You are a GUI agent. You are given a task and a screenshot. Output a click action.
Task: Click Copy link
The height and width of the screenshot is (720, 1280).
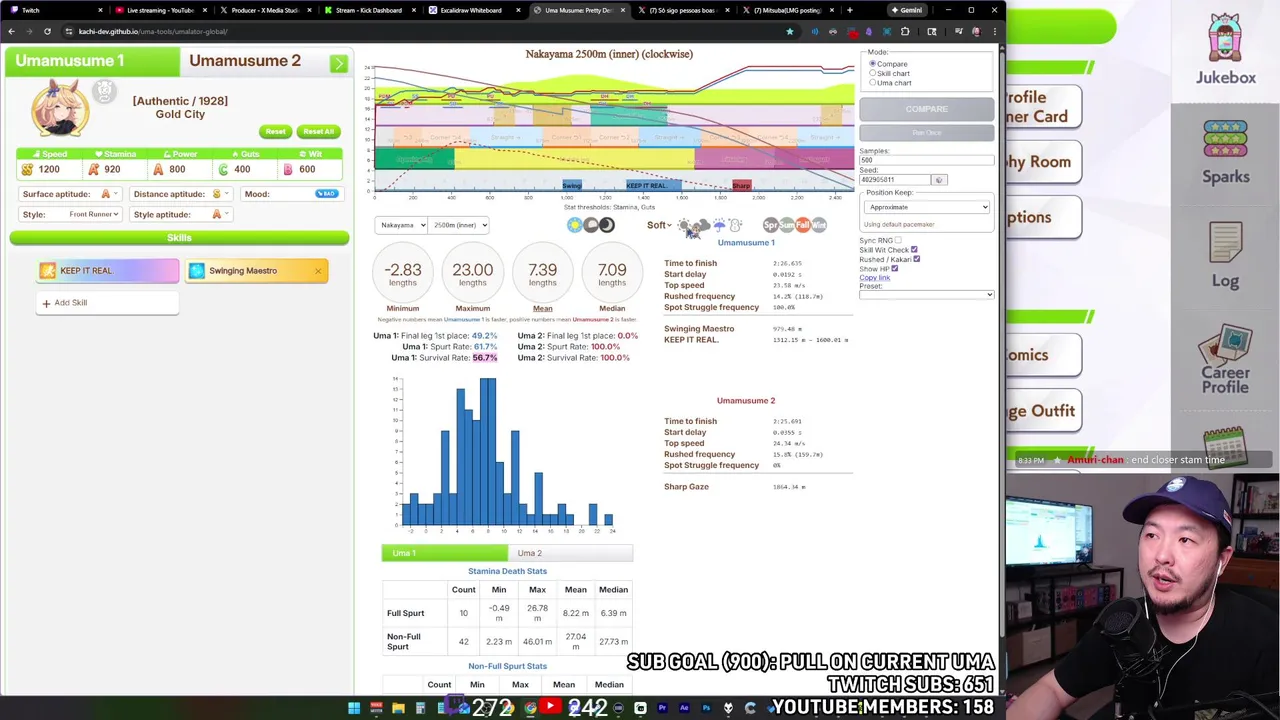pos(874,277)
